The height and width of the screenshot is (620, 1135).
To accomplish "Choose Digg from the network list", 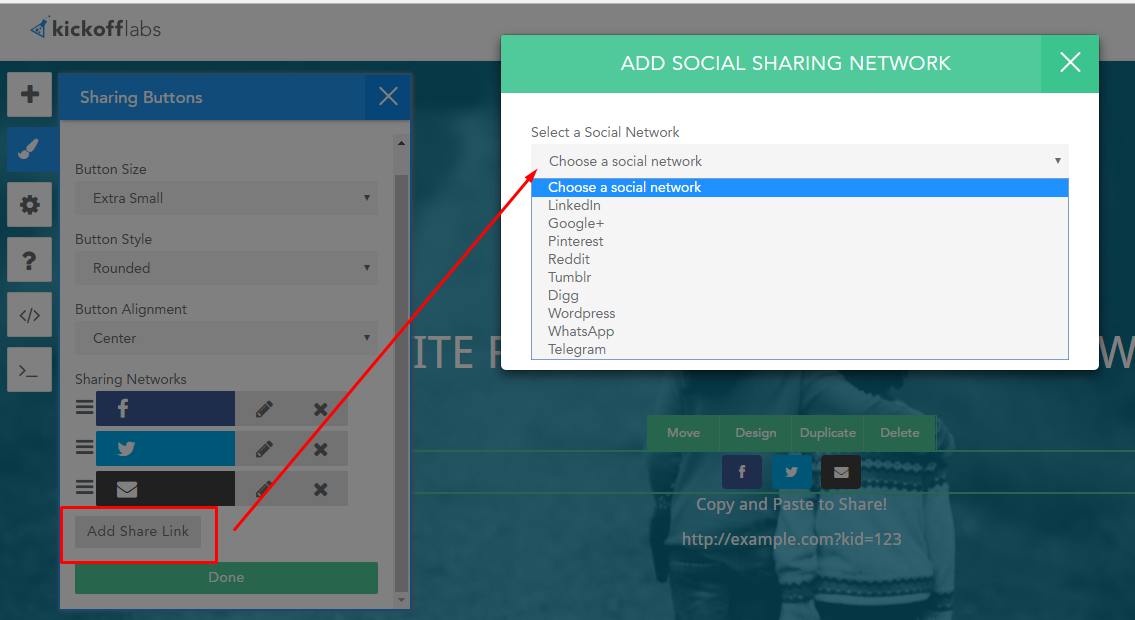I will point(800,295).
